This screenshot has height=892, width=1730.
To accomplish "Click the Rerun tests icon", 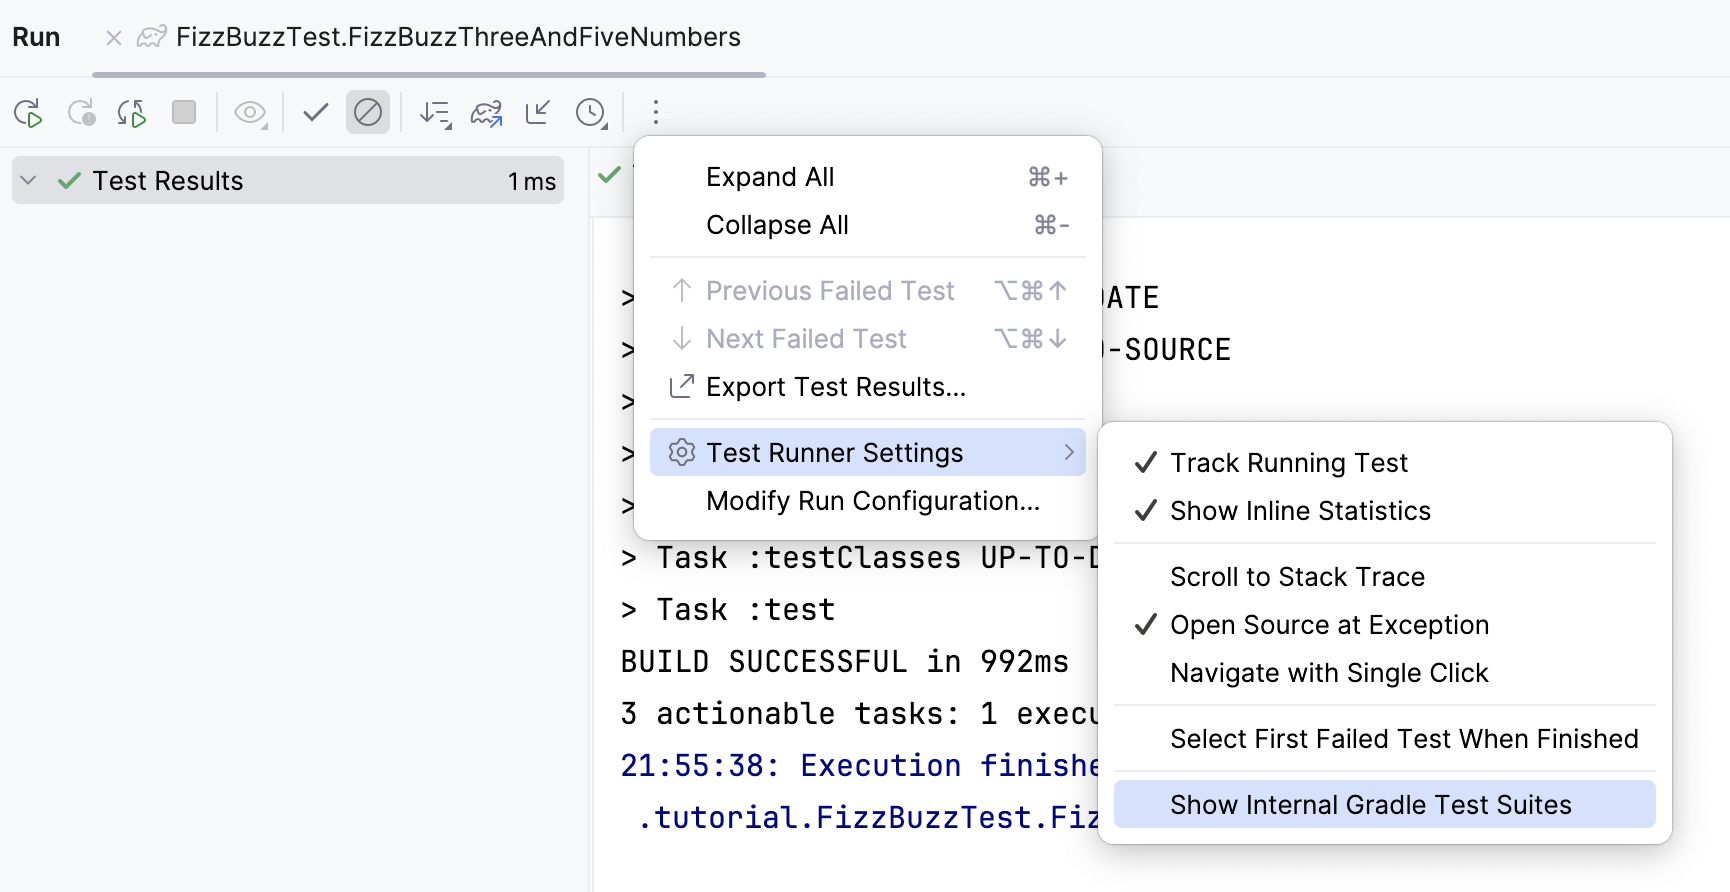I will point(28,113).
